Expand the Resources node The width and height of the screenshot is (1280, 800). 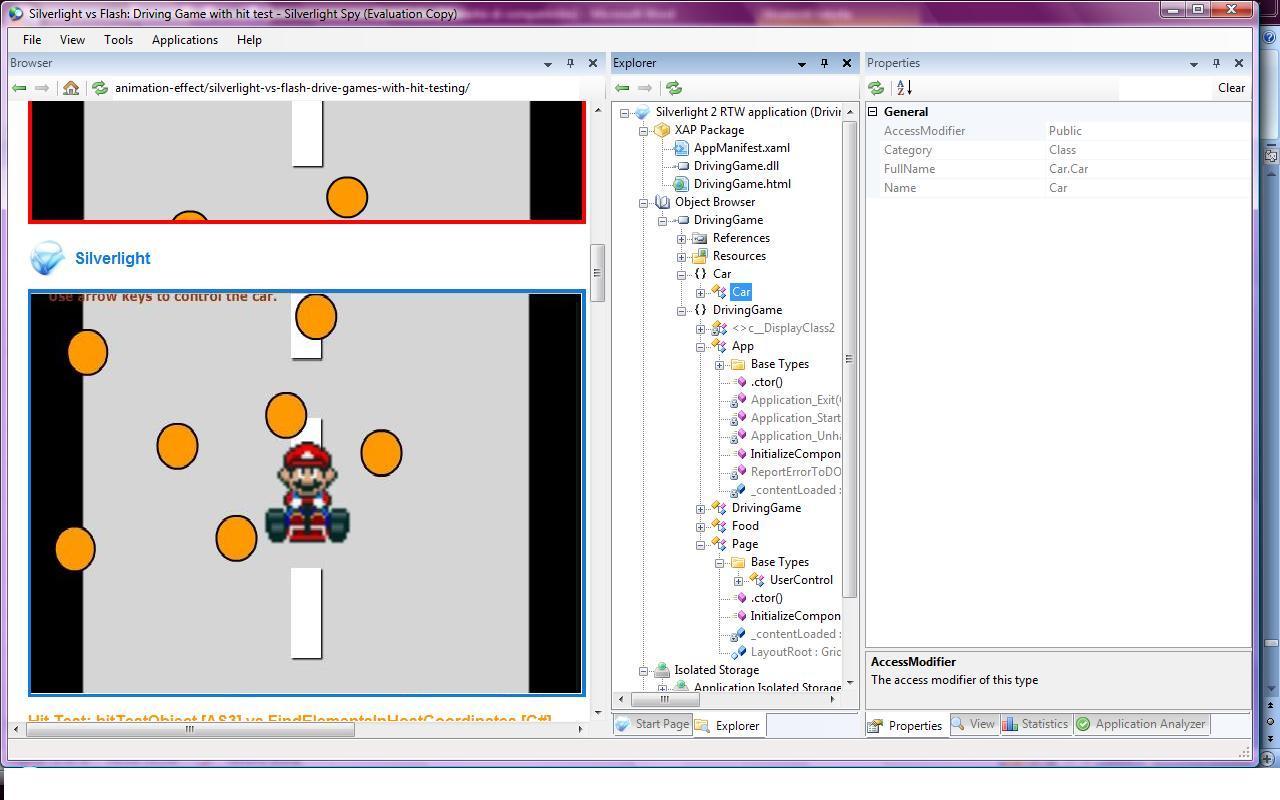tap(682, 256)
